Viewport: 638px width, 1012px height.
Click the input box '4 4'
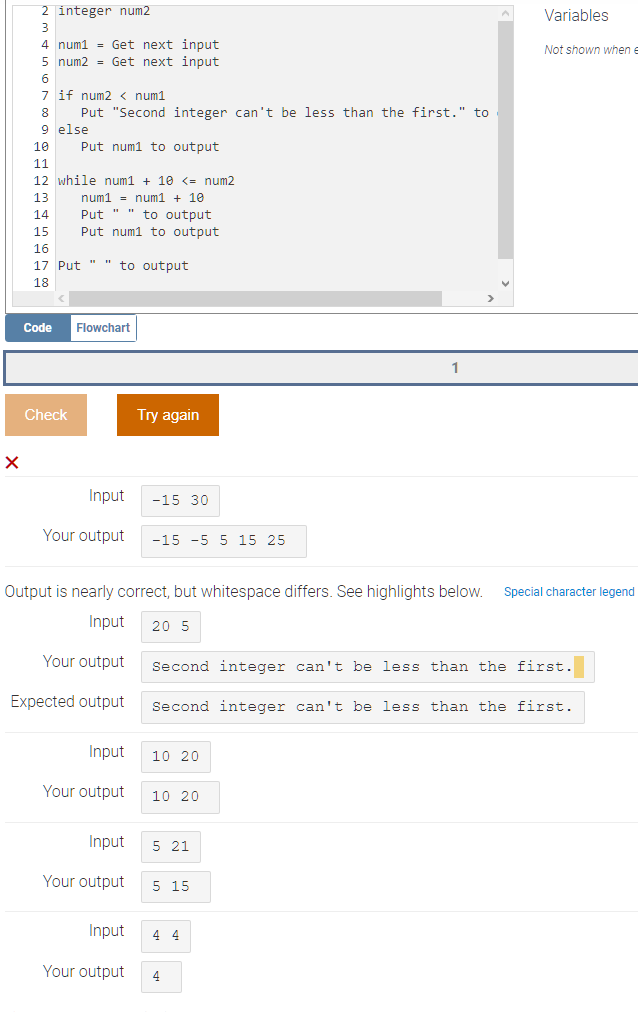(x=166, y=936)
